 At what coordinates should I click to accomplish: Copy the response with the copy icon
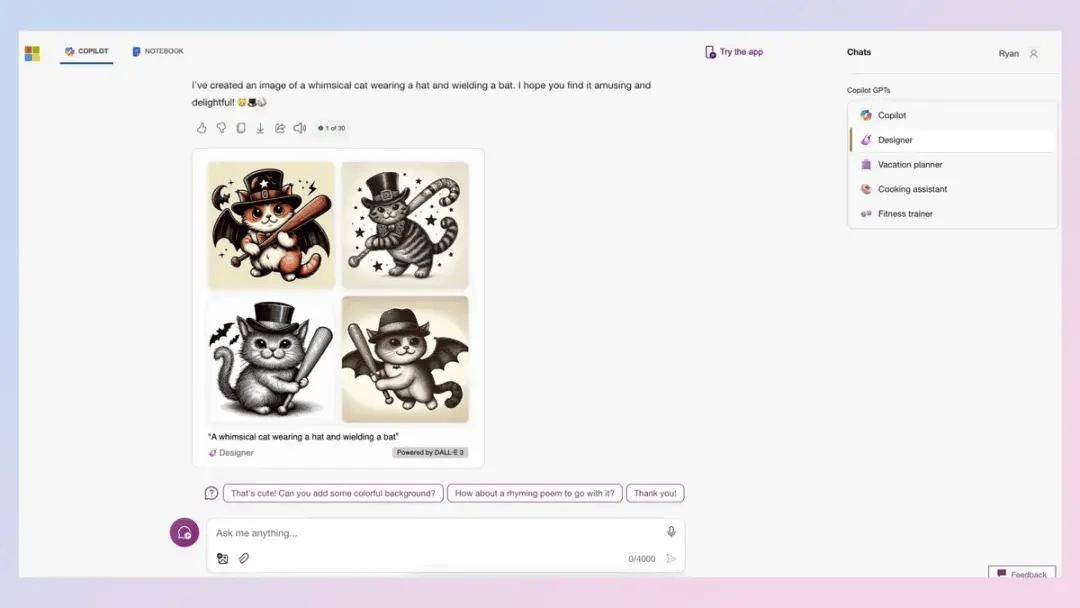[x=241, y=128]
